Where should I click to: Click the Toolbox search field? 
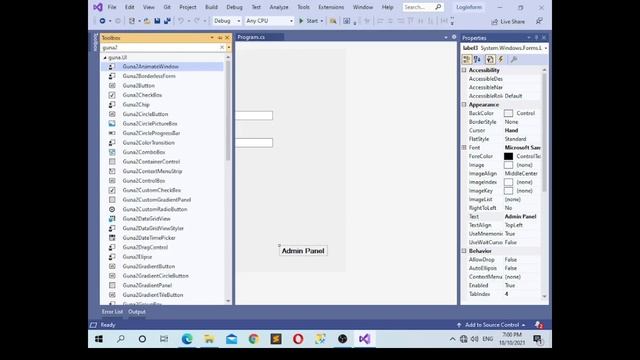click(160, 47)
